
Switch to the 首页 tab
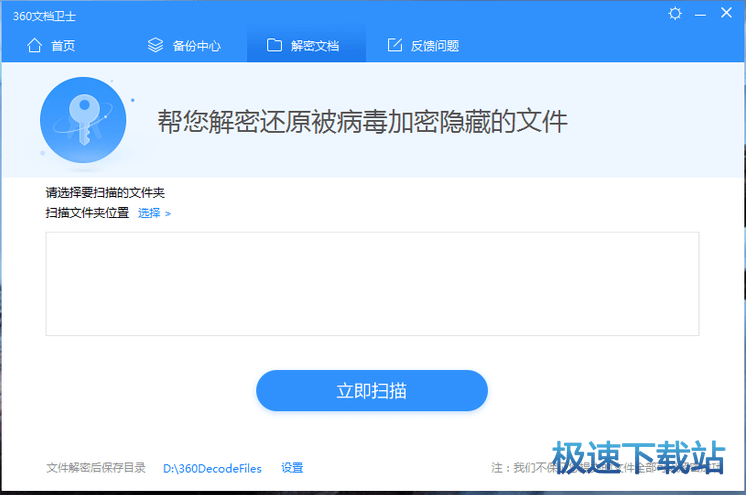[x=63, y=46]
